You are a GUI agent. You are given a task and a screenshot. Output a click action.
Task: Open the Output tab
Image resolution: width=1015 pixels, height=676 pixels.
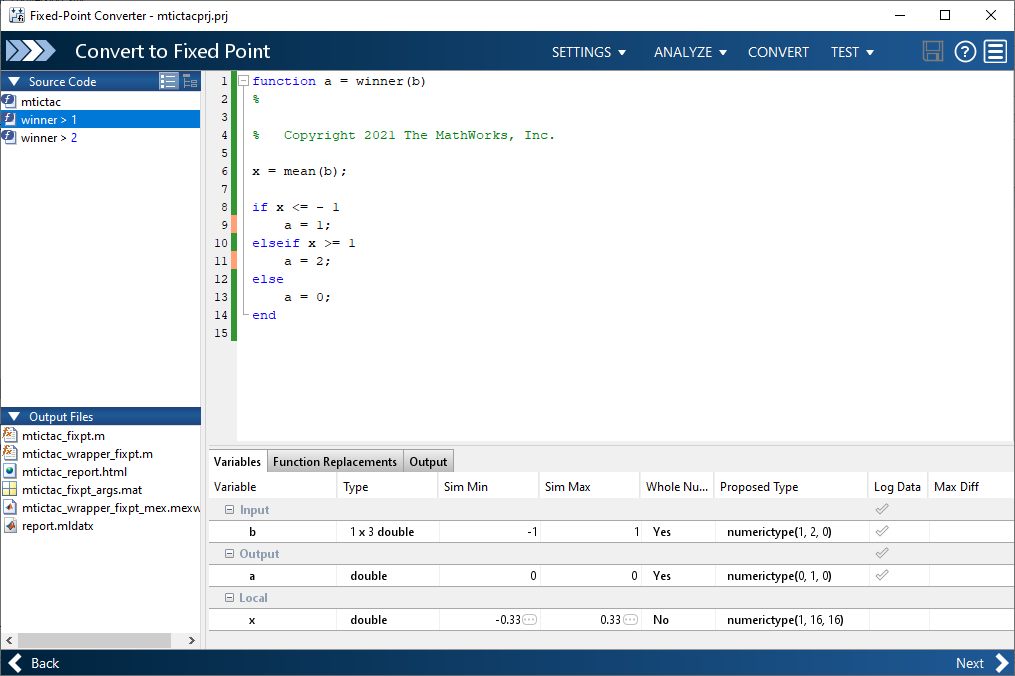(428, 461)
